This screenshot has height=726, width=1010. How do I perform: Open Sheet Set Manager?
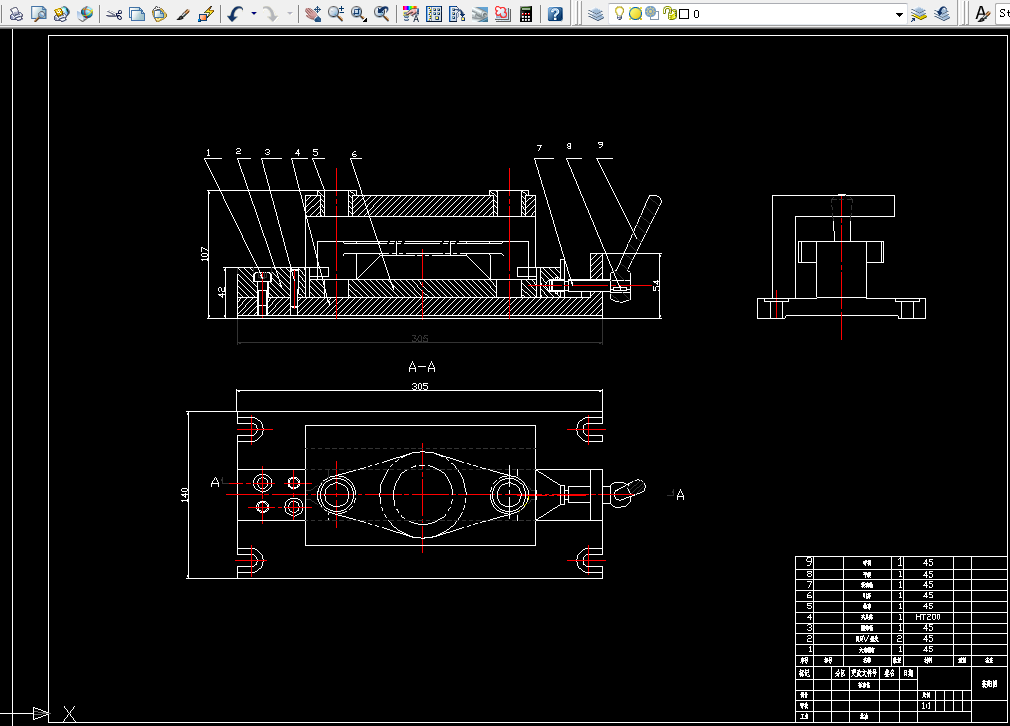click(480, 14)
